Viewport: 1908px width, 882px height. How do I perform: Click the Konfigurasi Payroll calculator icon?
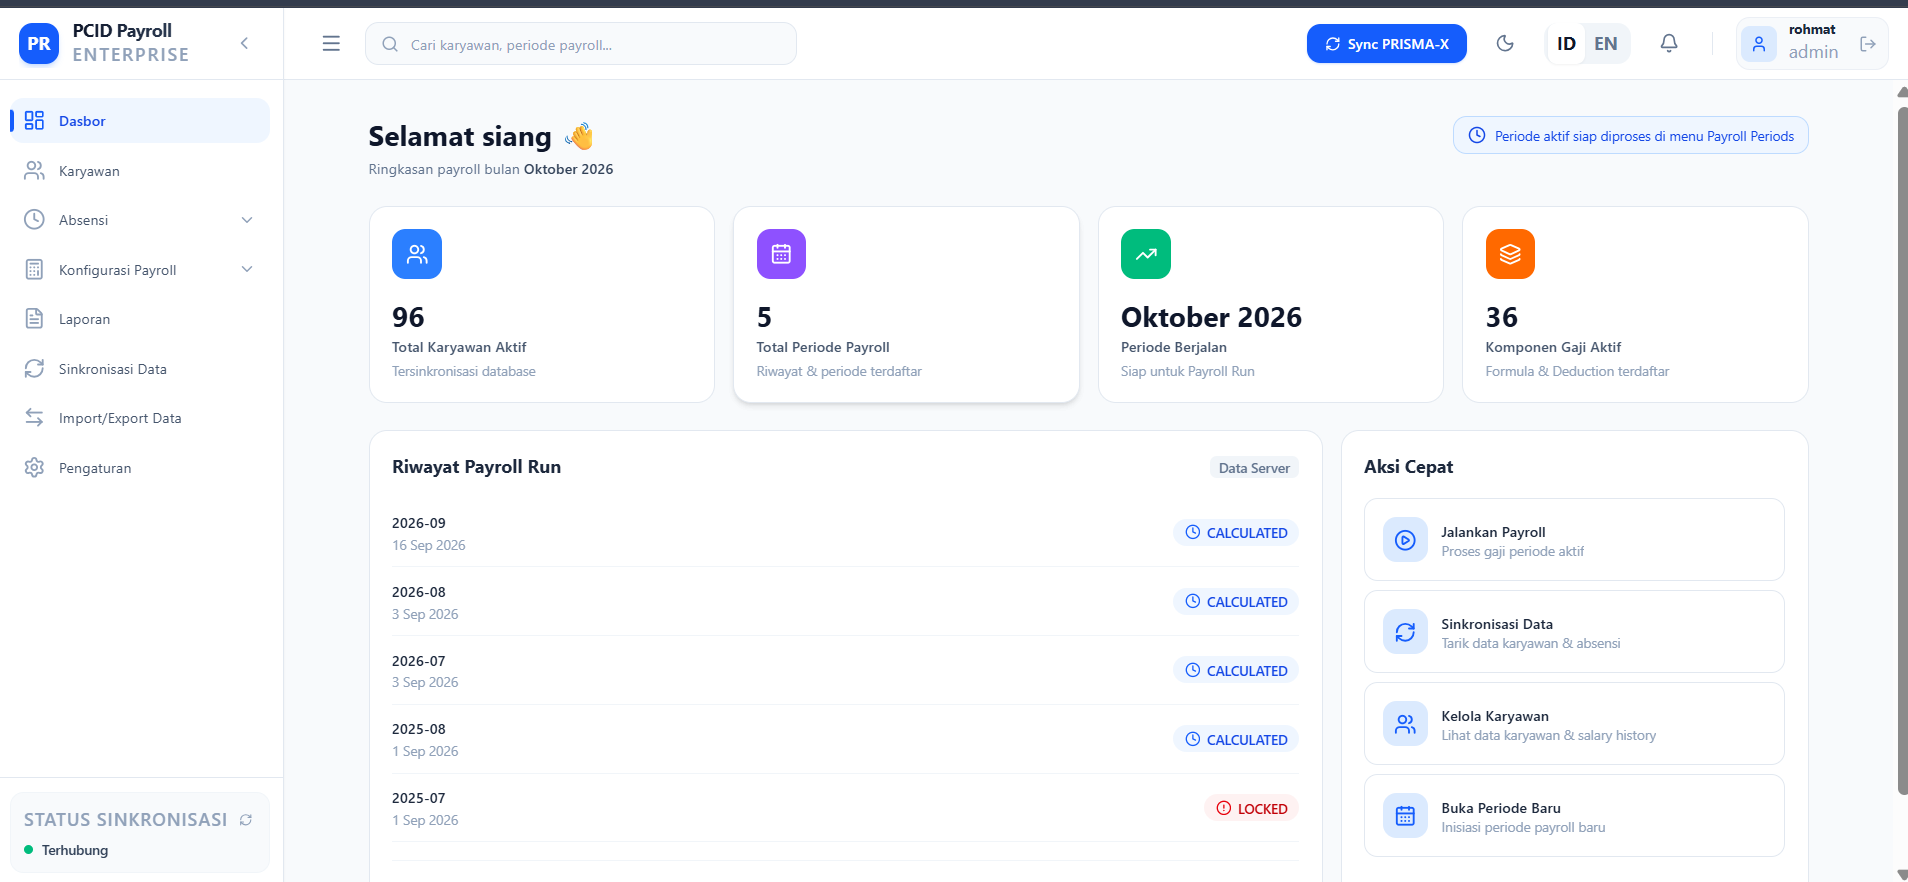coord(34,269)
